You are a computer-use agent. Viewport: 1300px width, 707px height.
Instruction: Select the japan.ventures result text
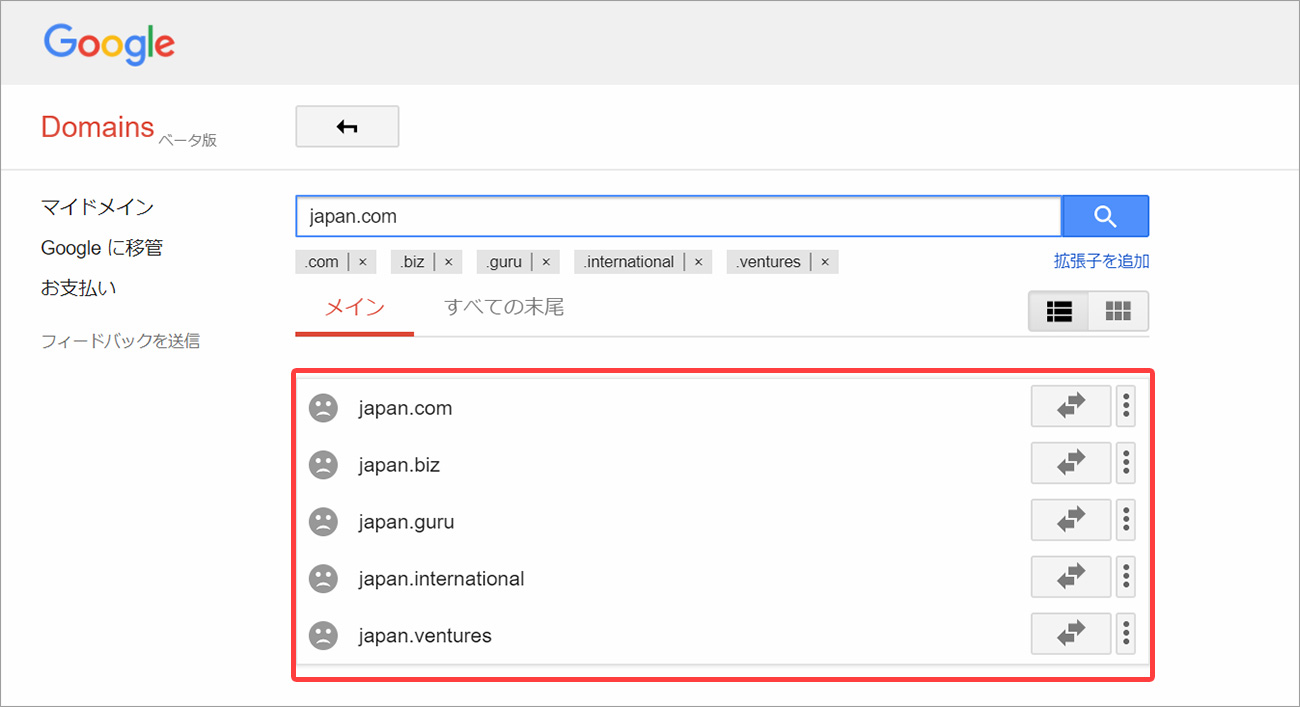pyautogui.click(x=425, y=635)
